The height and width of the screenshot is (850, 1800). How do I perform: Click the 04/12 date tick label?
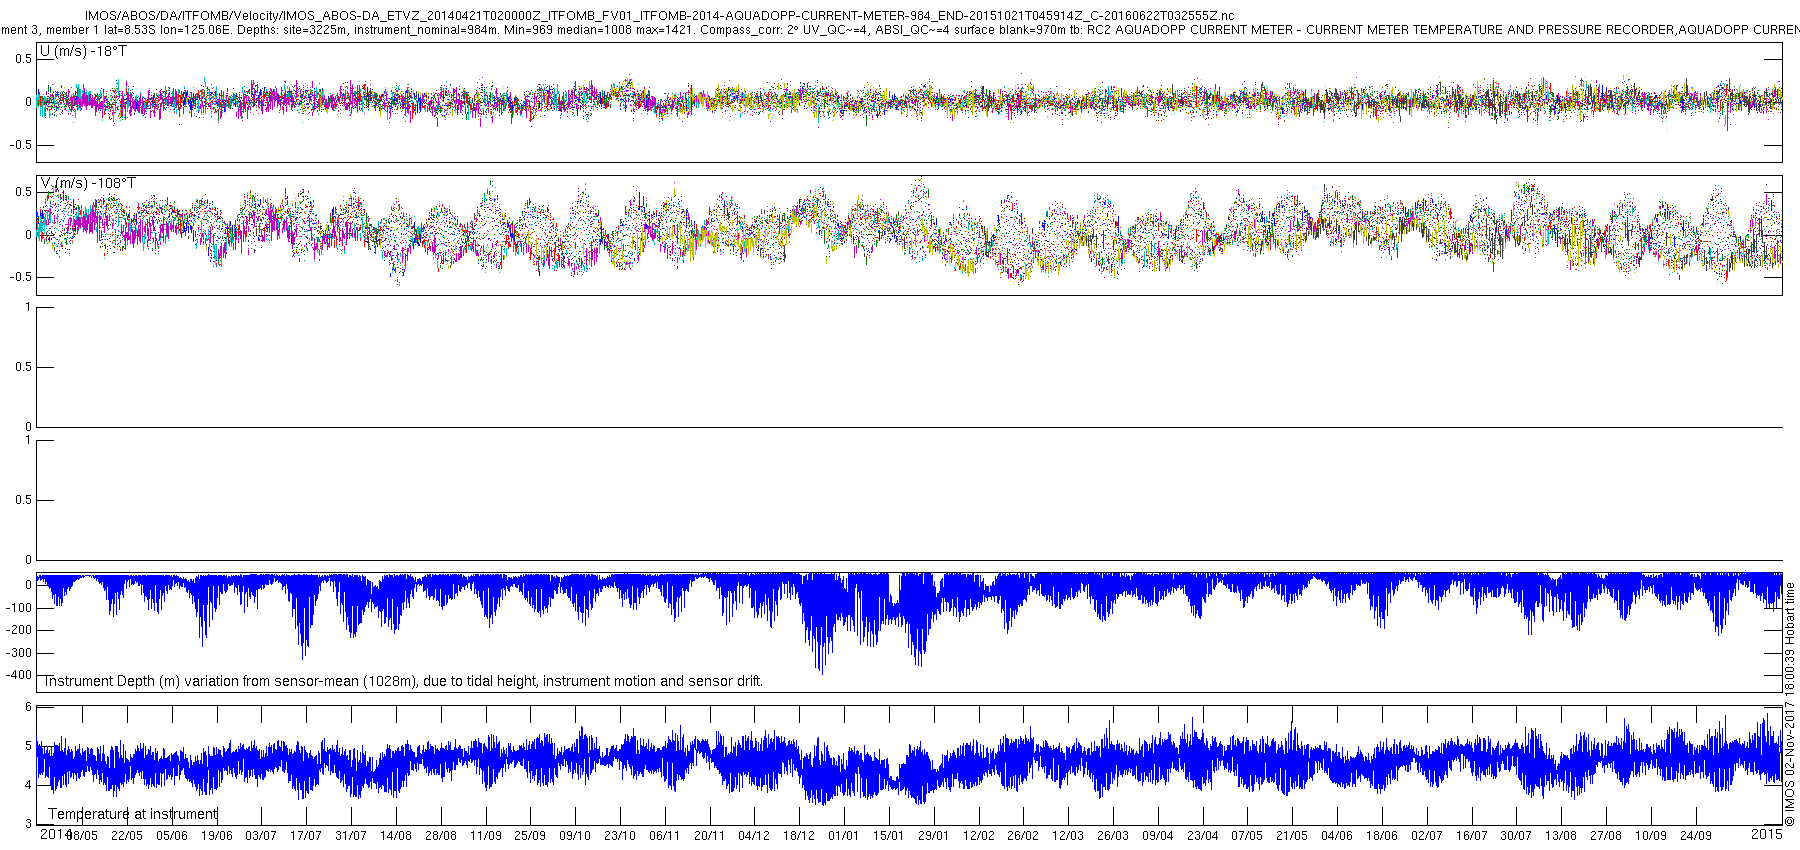point(754,836)
